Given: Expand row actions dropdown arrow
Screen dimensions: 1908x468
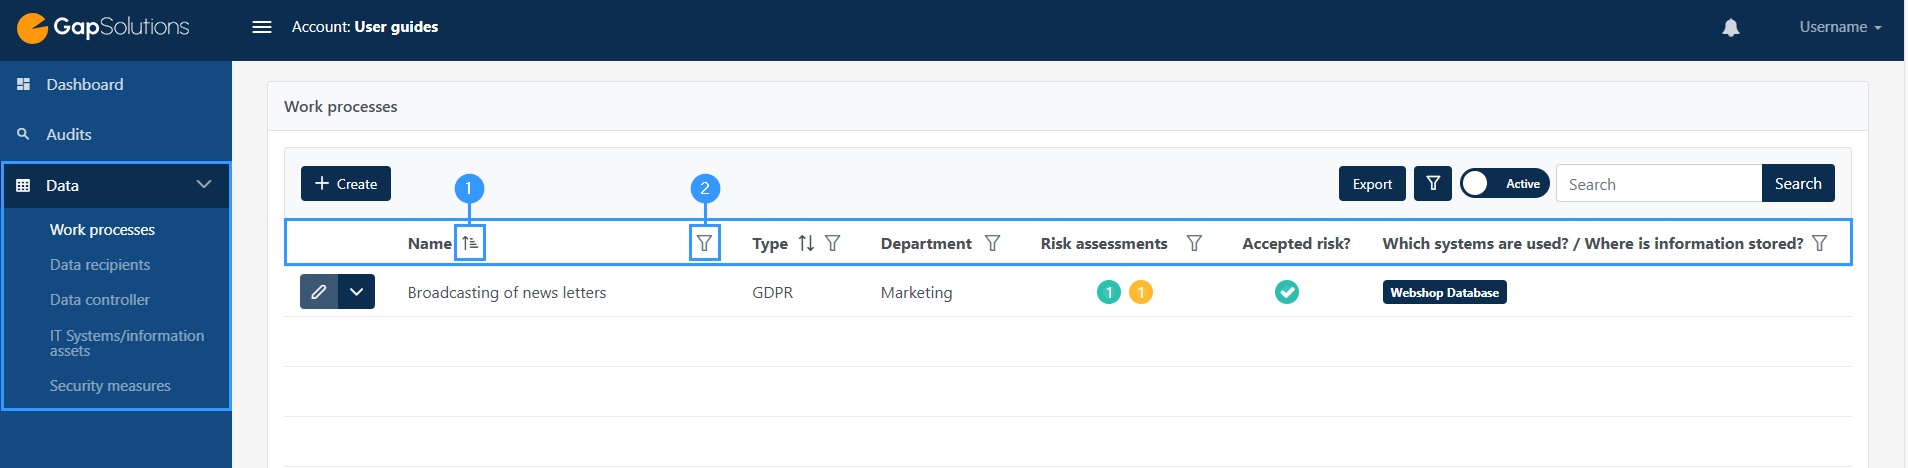Looking at the screenshot, I should pyautogui.click(x=357, y=292).
